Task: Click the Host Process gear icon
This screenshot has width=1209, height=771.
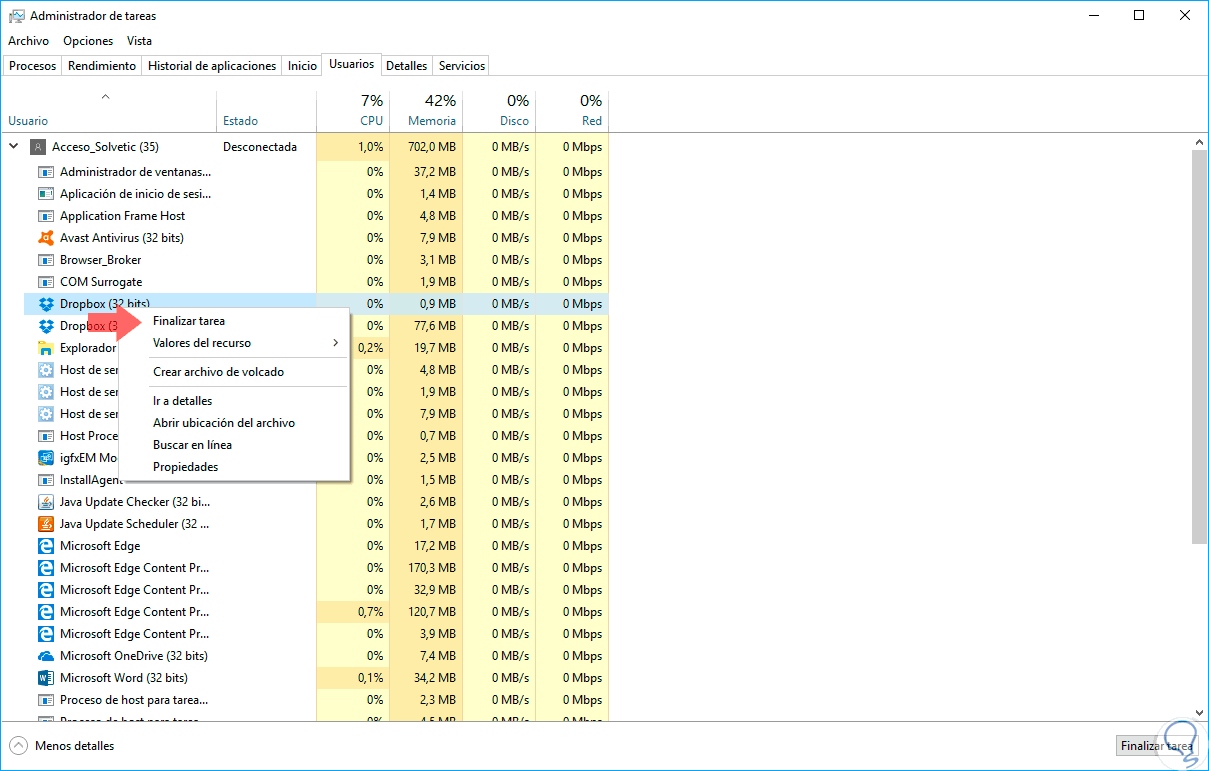Action: (45, 436)
